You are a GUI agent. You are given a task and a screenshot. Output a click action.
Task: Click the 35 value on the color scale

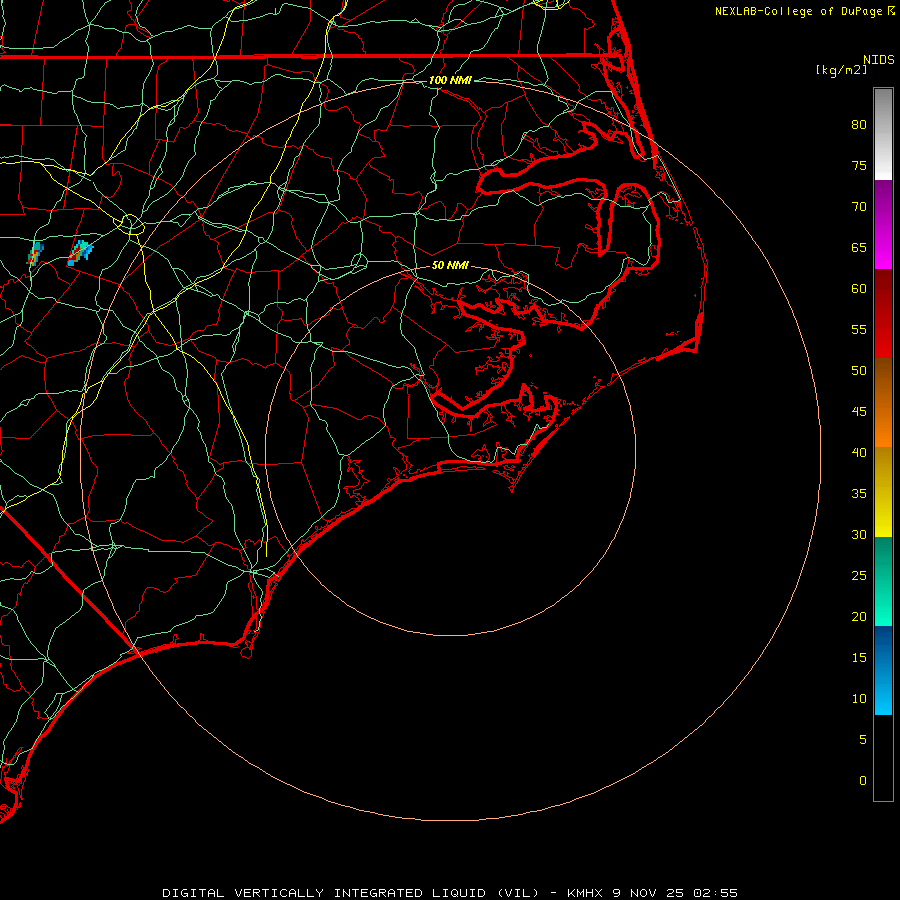coord(859,494)
